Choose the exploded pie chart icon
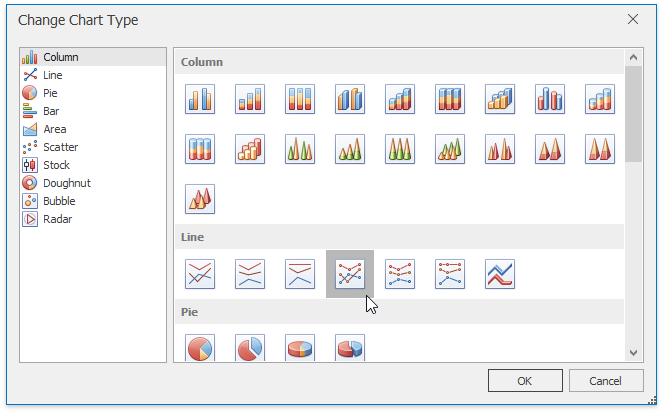 tap(250, 347)
